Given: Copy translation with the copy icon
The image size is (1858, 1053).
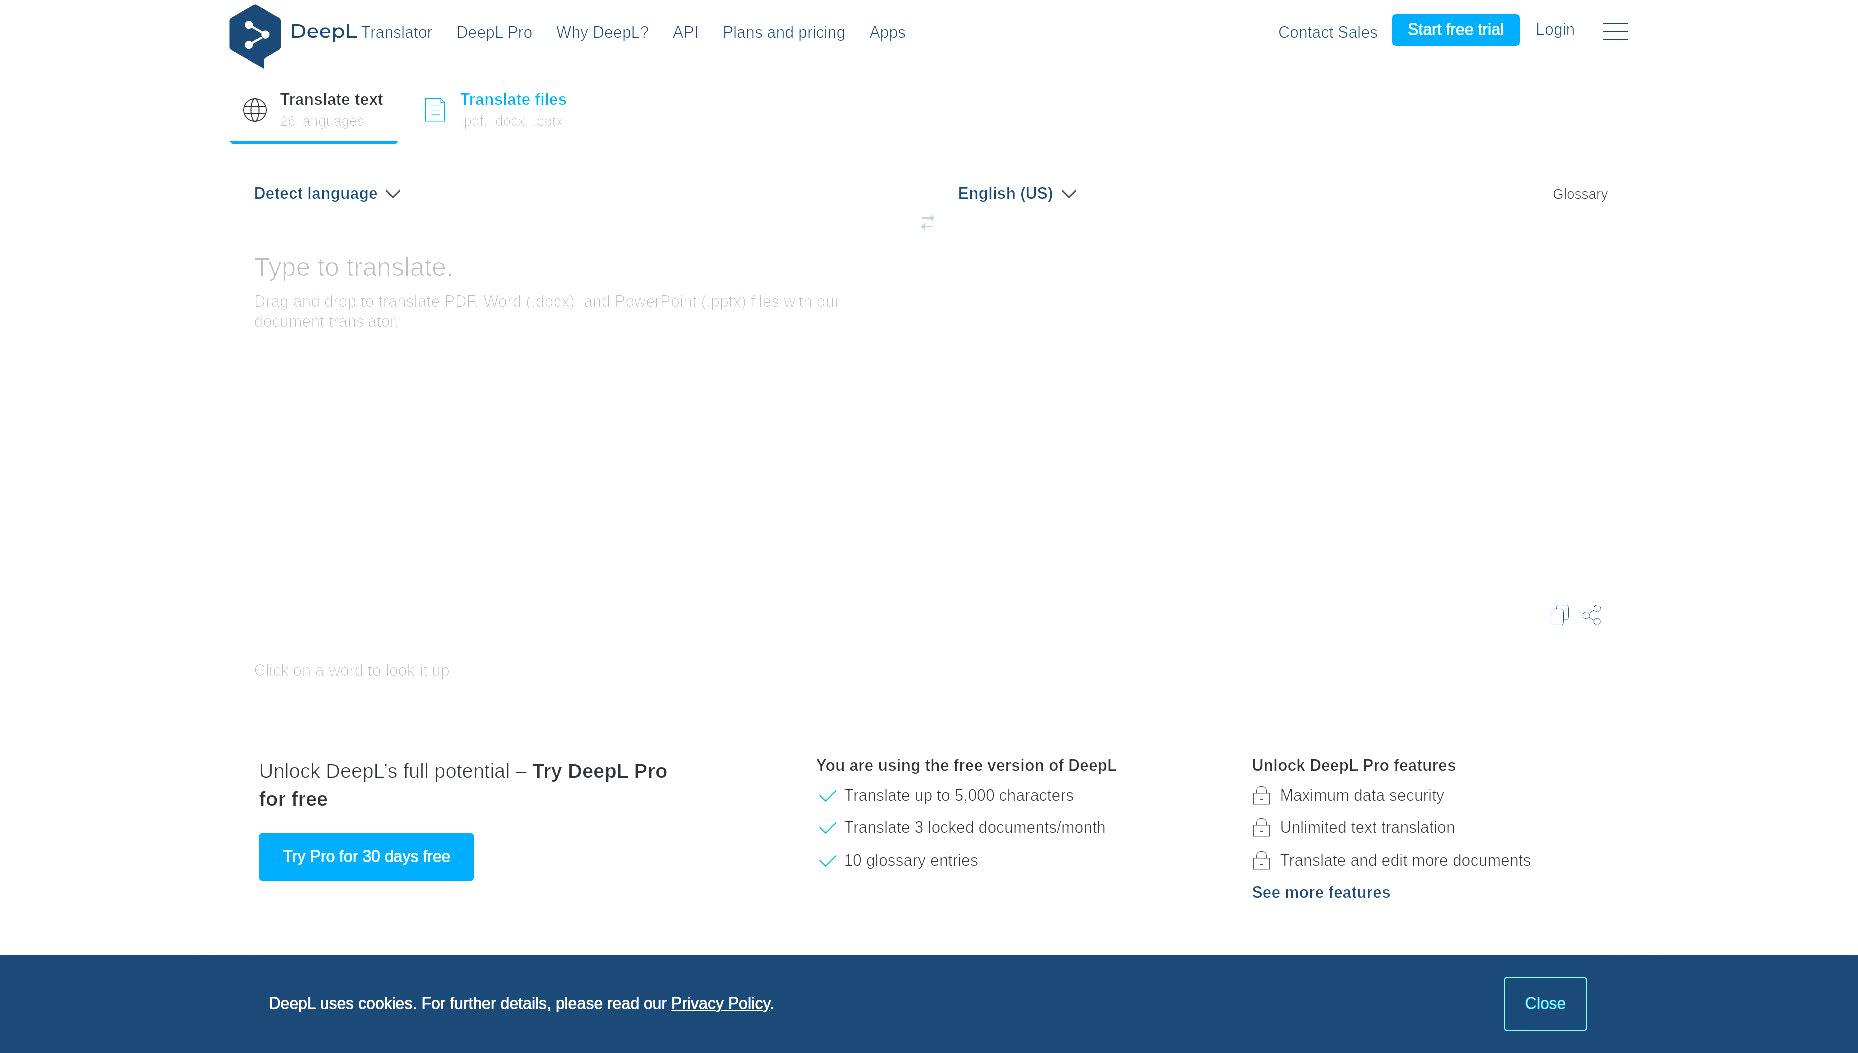Looking at the screenshot, I should pyautogui.click(x=1560, y=615).
